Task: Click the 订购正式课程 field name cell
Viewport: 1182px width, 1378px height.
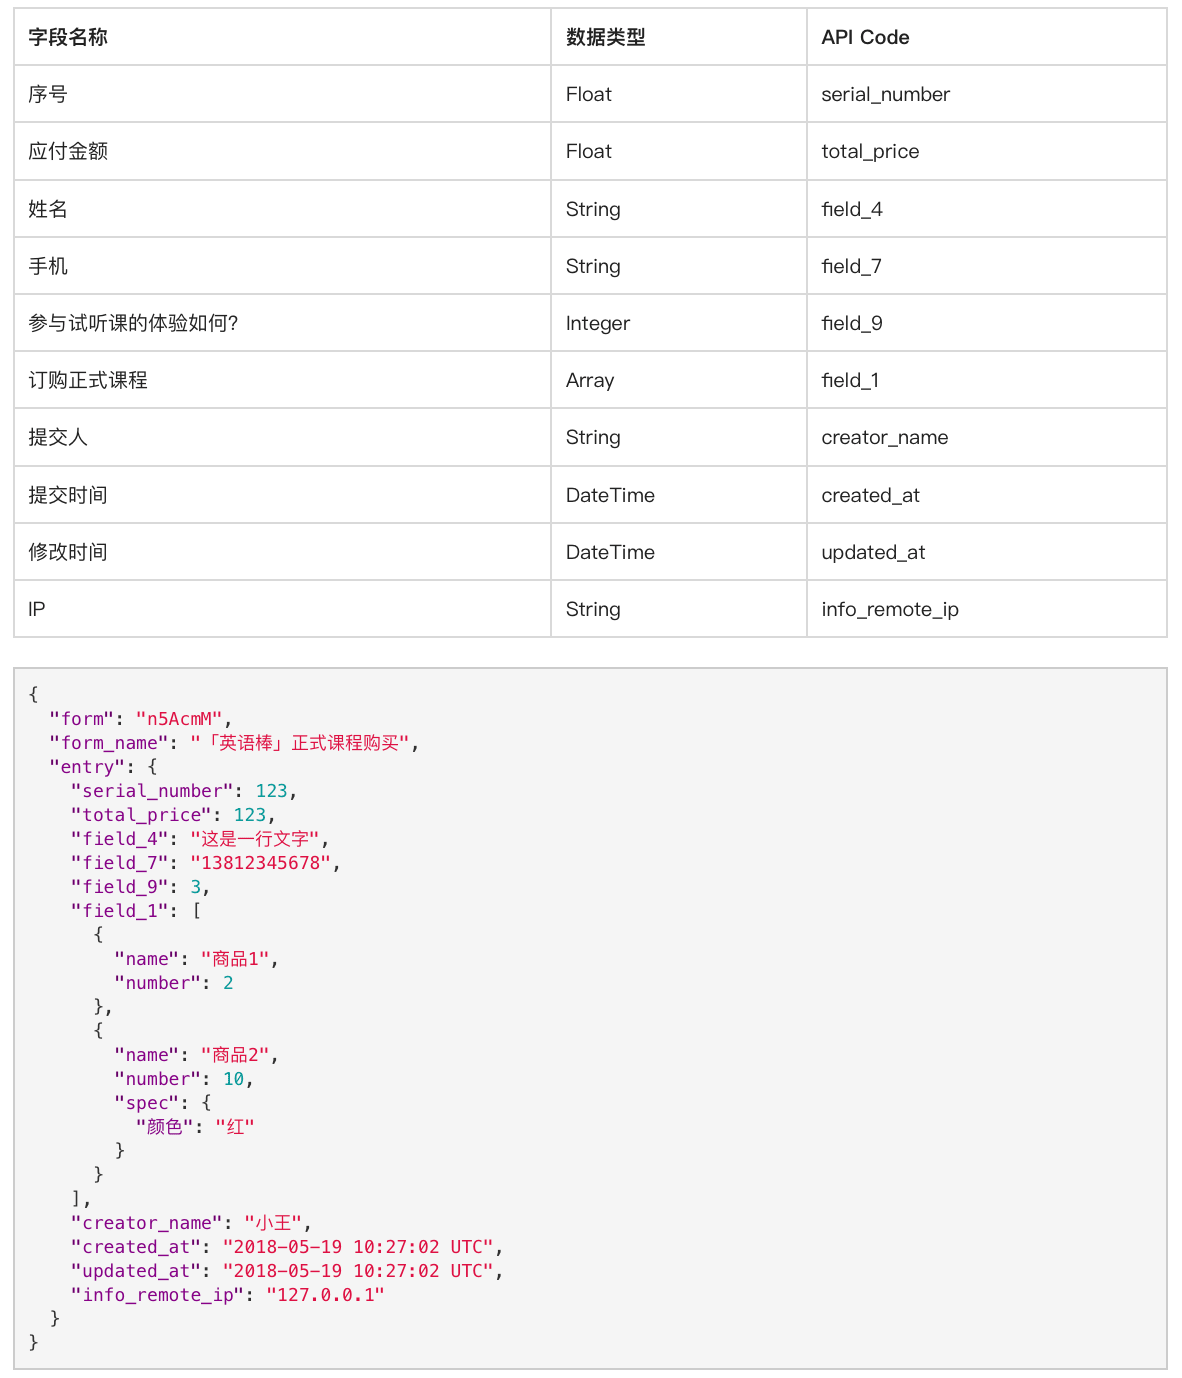Action: point(88,381)
